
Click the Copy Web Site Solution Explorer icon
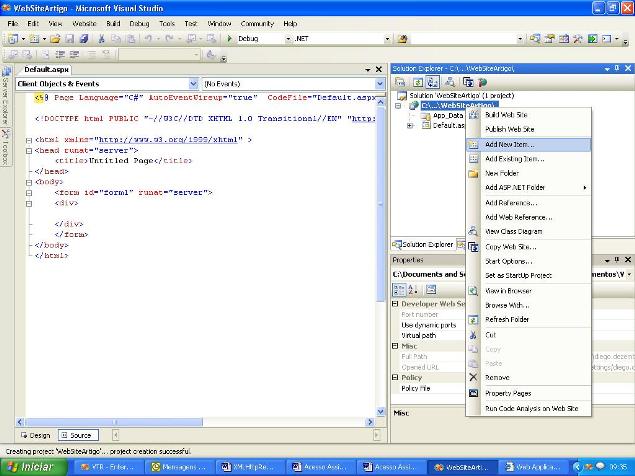click(x=468, y=82)
